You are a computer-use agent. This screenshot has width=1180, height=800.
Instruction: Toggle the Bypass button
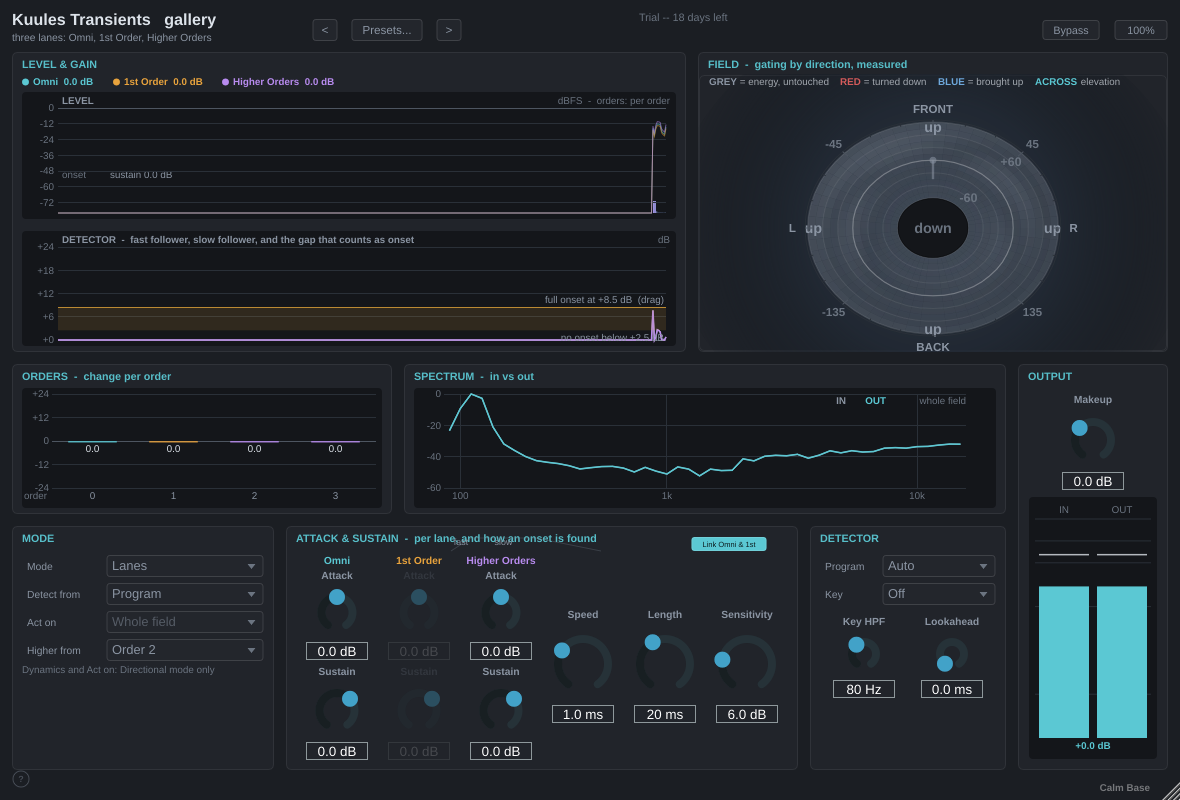[1070, 30]
